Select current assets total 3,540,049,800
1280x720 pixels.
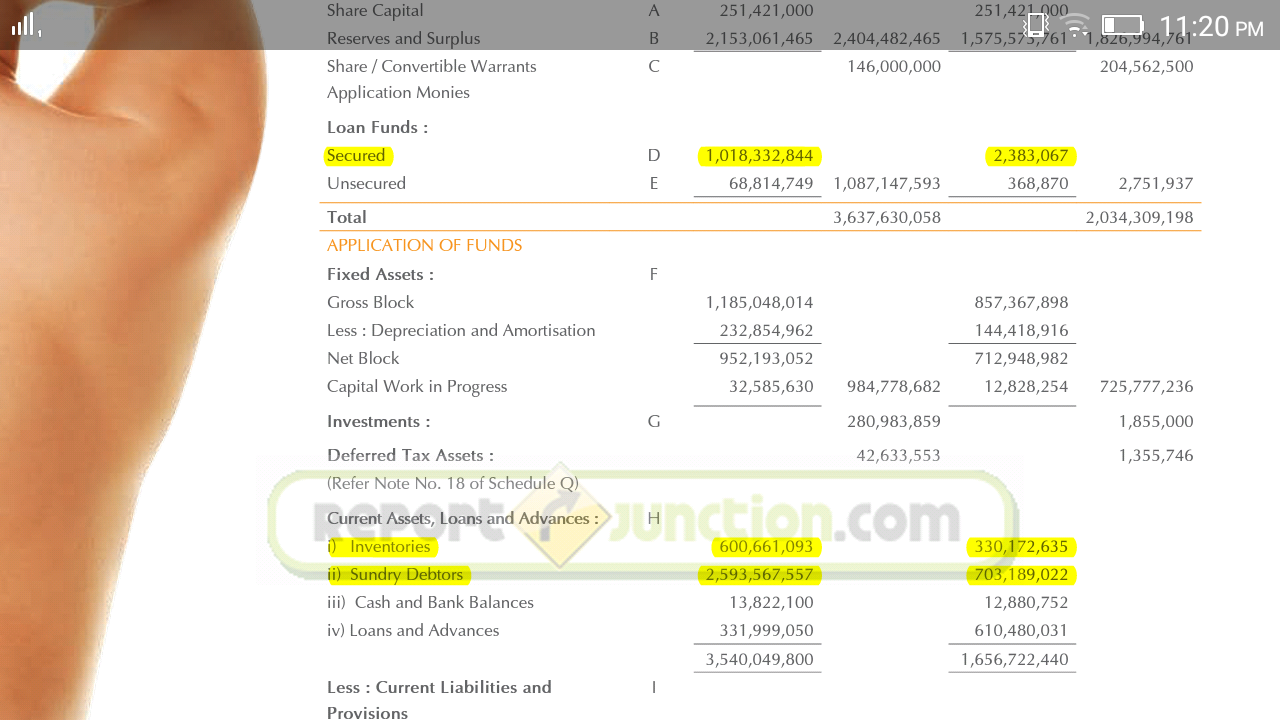pyautogui.click(x=759, y=660)
